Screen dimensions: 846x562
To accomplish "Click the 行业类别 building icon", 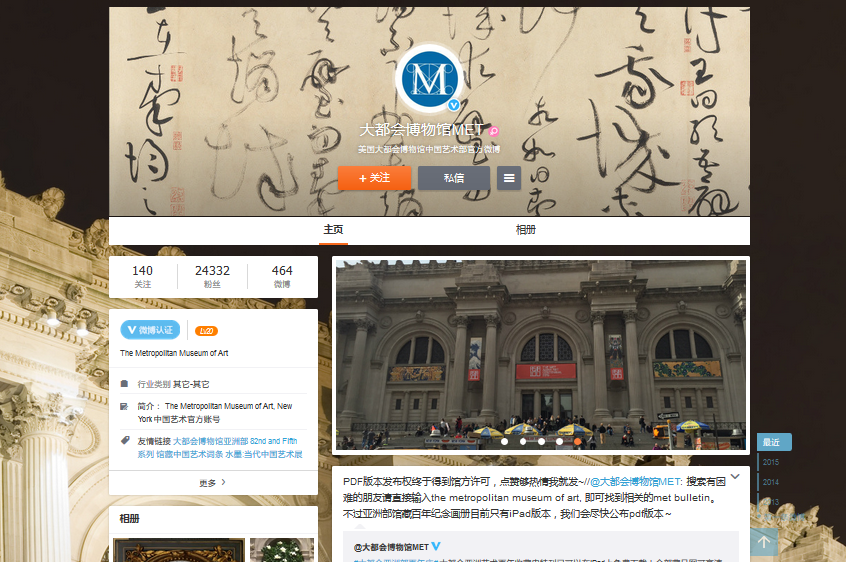I will point(125,384).
